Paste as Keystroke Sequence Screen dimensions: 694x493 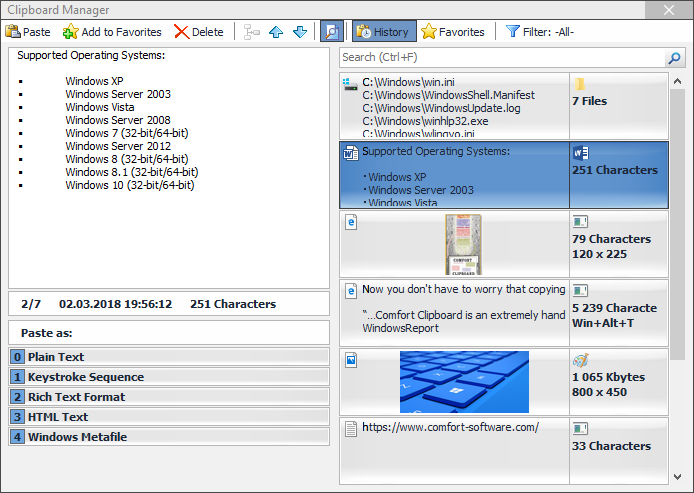pos(169,377)
